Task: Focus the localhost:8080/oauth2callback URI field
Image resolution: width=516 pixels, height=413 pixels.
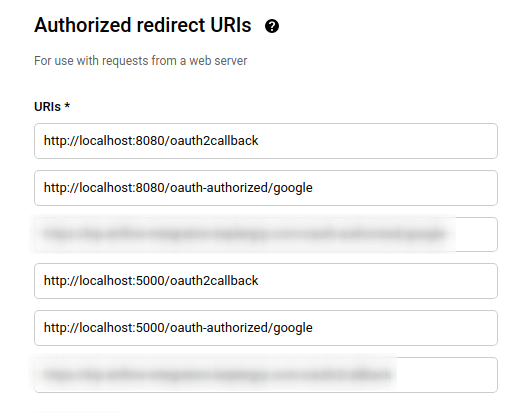Action: tap(266, 141)
